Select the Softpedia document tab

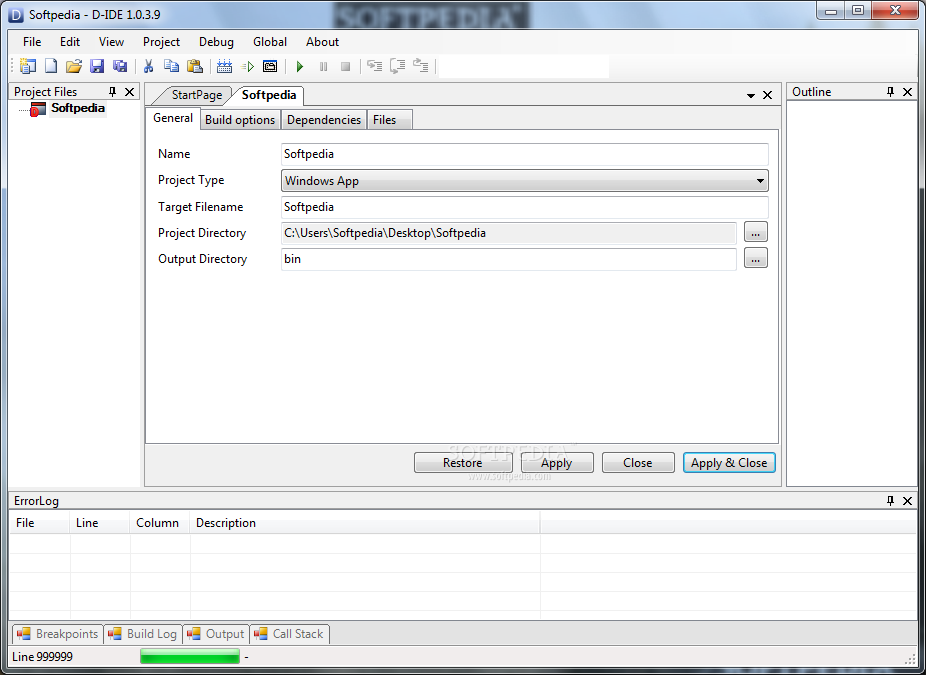[x=269, y=95]
